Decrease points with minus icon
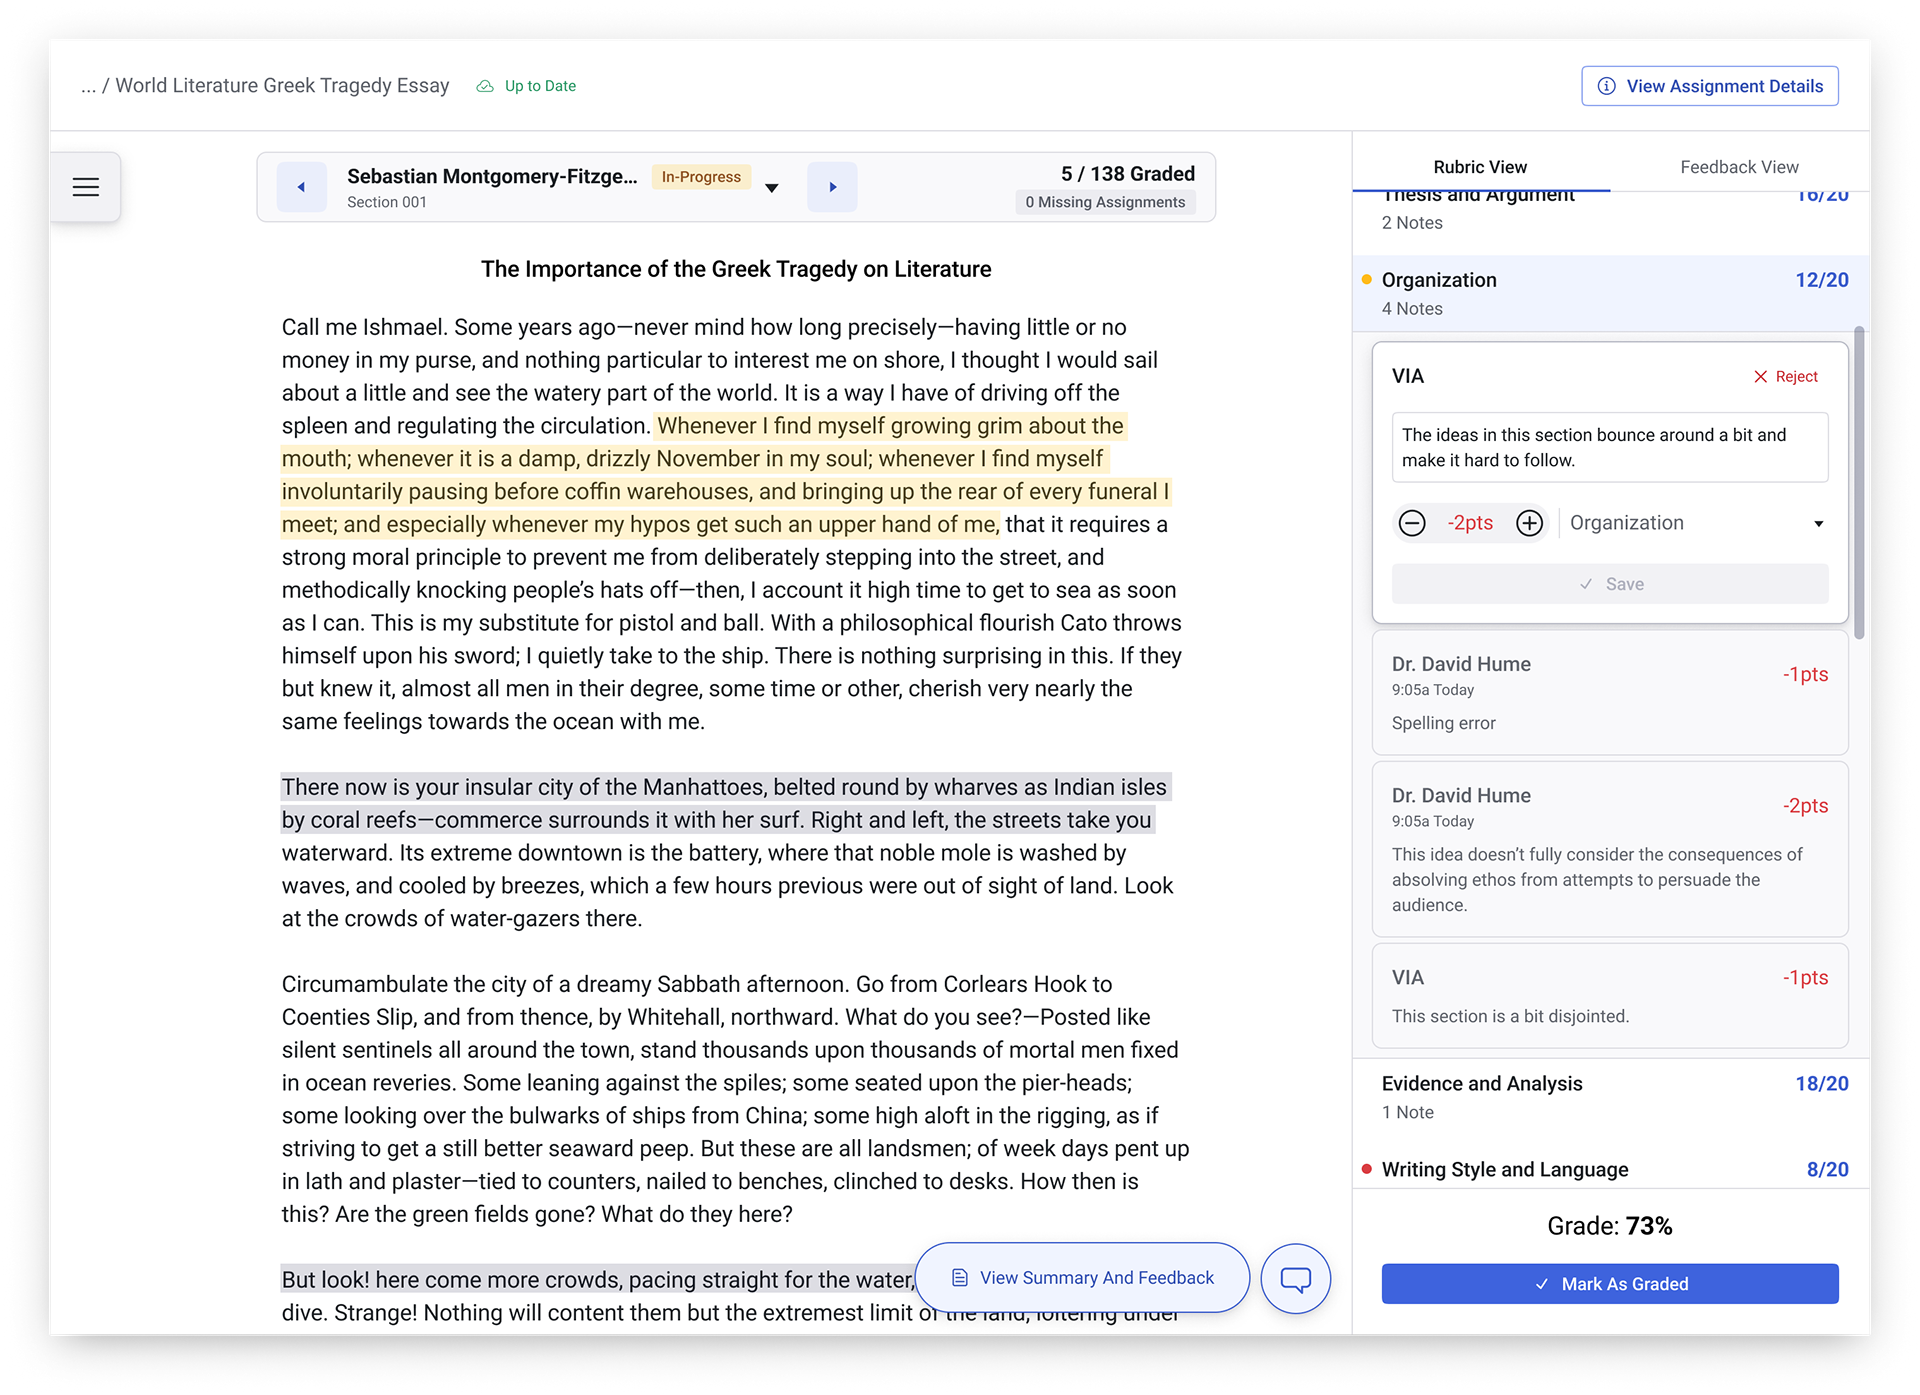The width and height of the screenshot is (1920, 1395). tap(1412, 523)
